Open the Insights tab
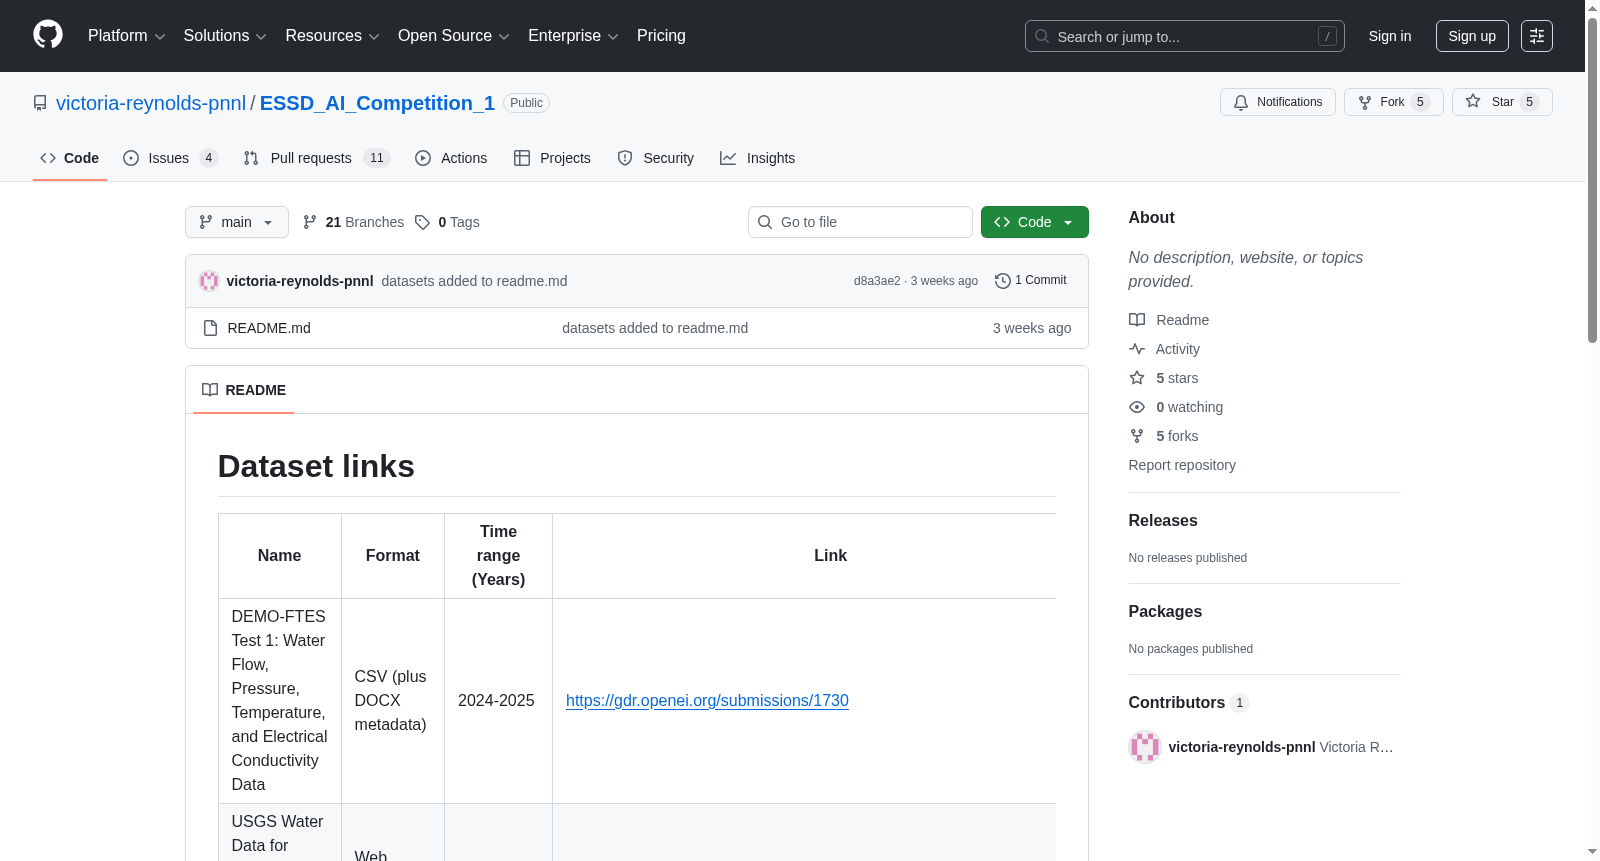1600x861 pixels. 757,158
